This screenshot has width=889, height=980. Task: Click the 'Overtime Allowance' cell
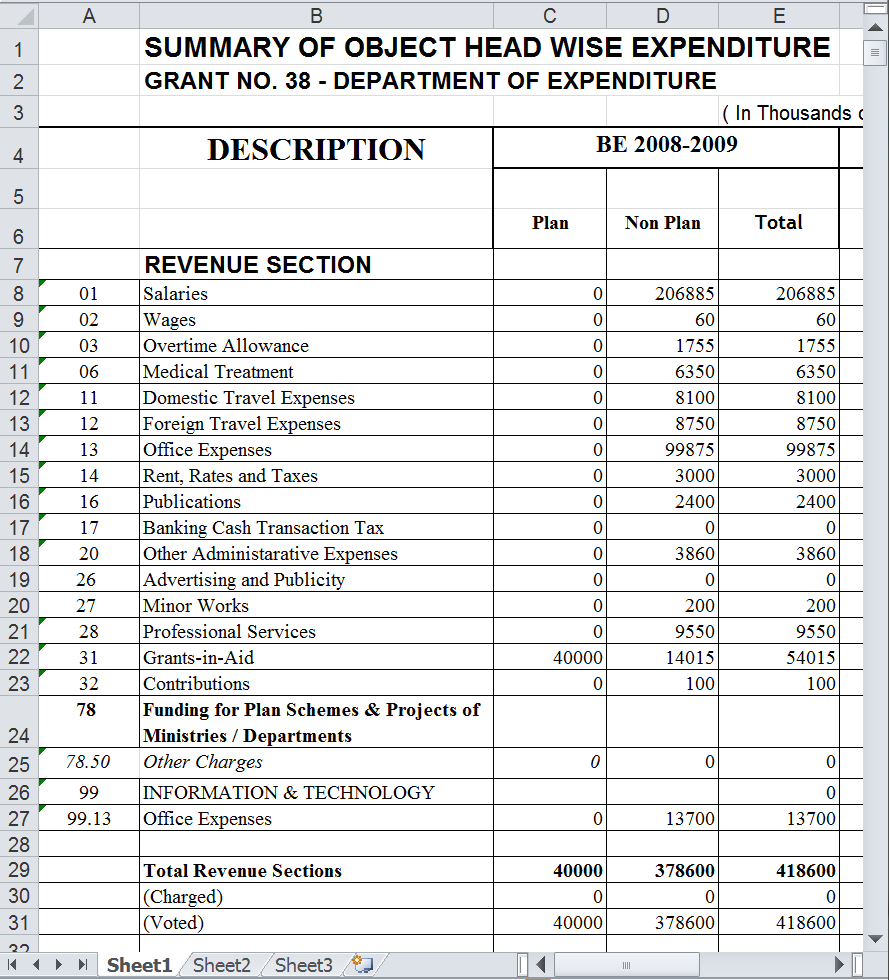316,346
